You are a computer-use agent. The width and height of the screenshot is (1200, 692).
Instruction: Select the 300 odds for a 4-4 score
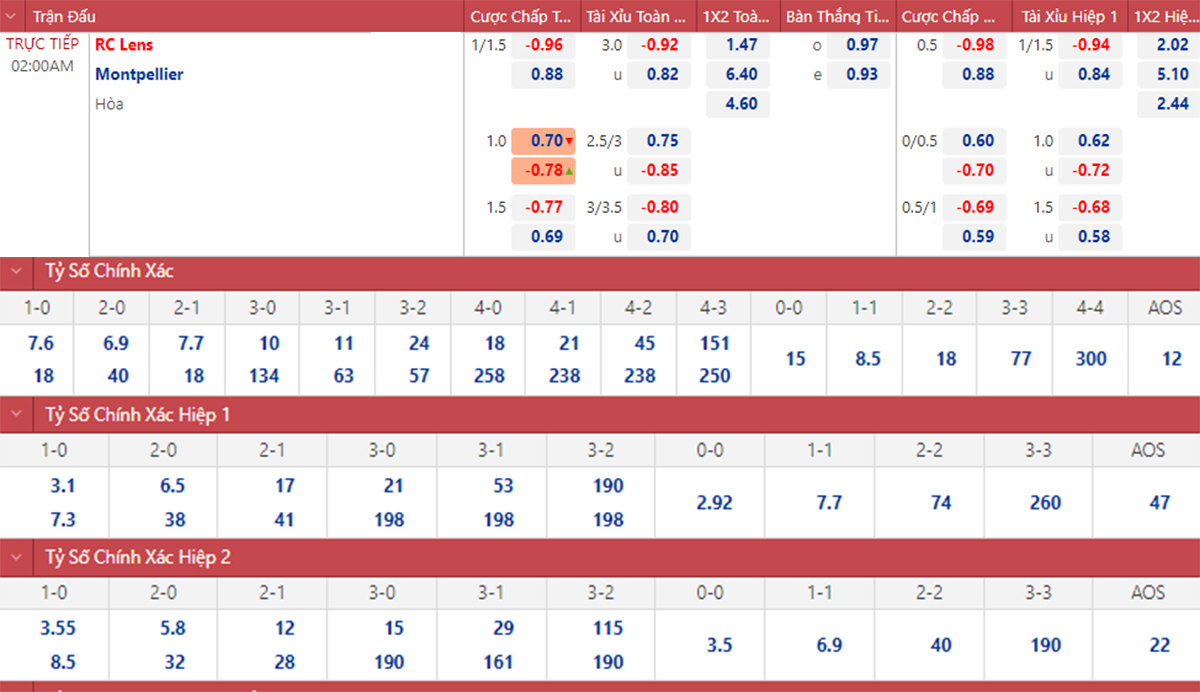(x=1091, y=359)
